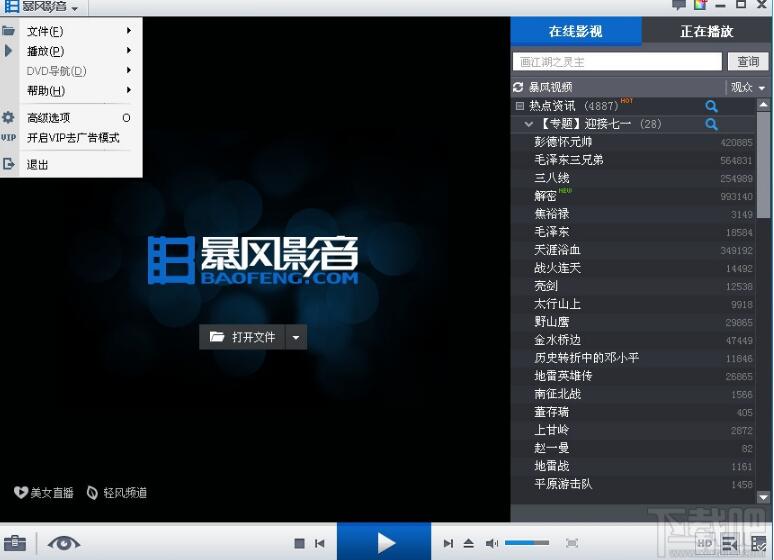Select 彭德怀元帅 in the list

[x=633, y=142]
